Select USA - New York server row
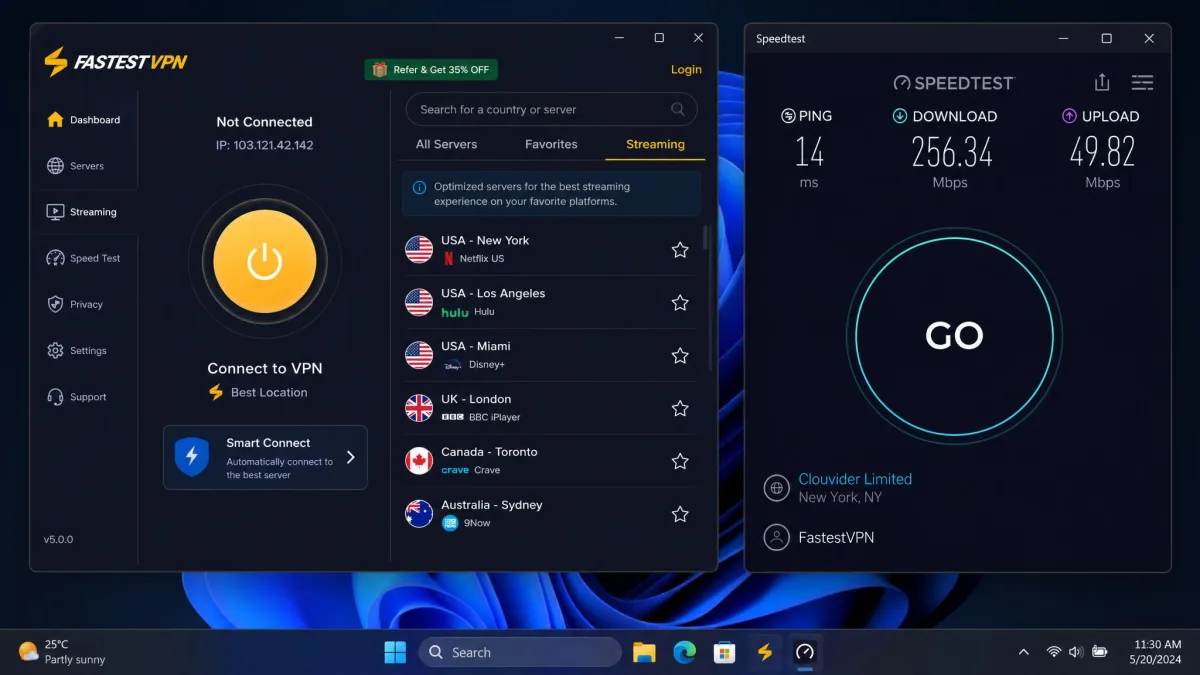Viewport: 1200px width, 675px height. pos(549,249)
